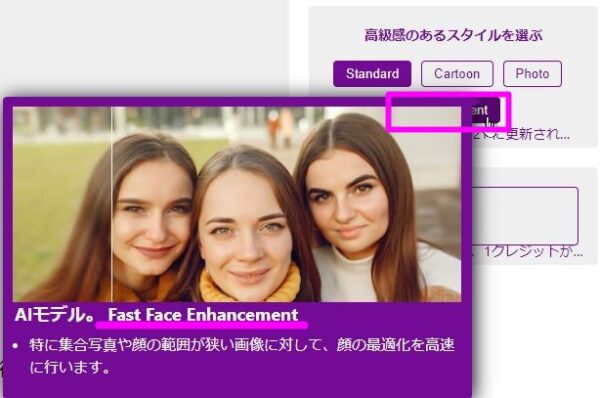The image size is (600, 398).
Task: Pick the Photo style option
Action: point(532,73)
